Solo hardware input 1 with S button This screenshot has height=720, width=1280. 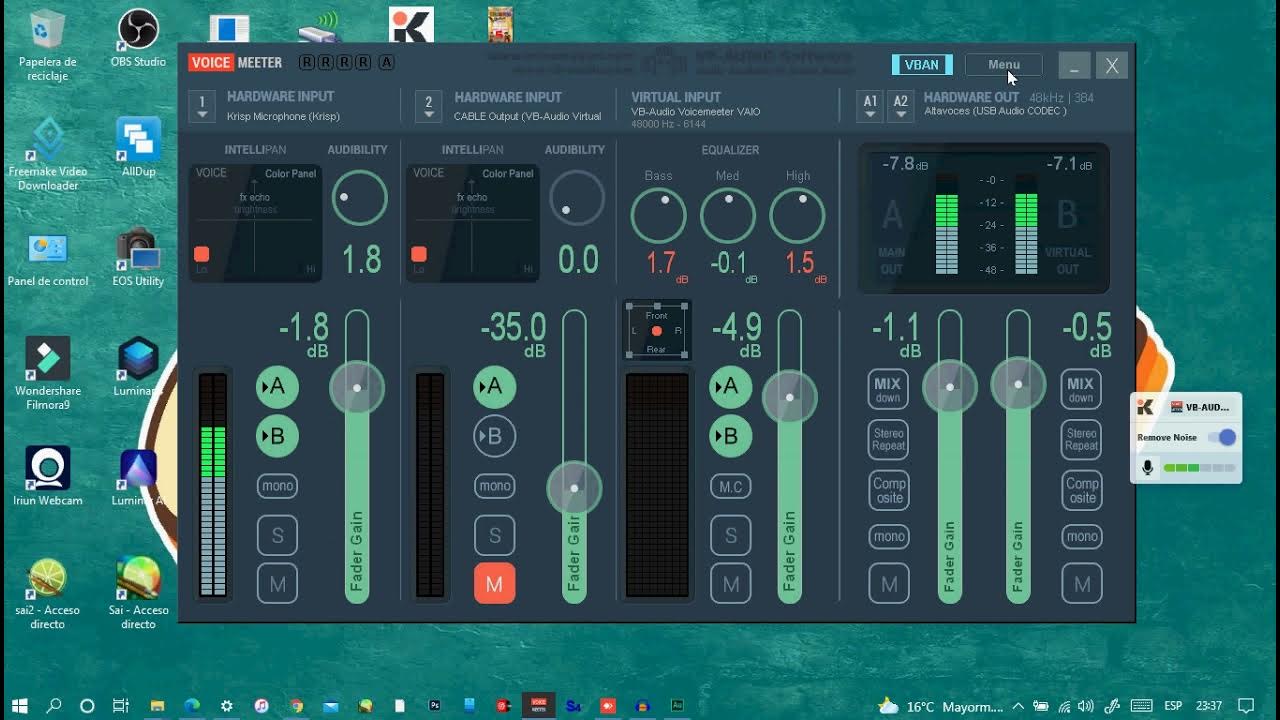(277, 536)
